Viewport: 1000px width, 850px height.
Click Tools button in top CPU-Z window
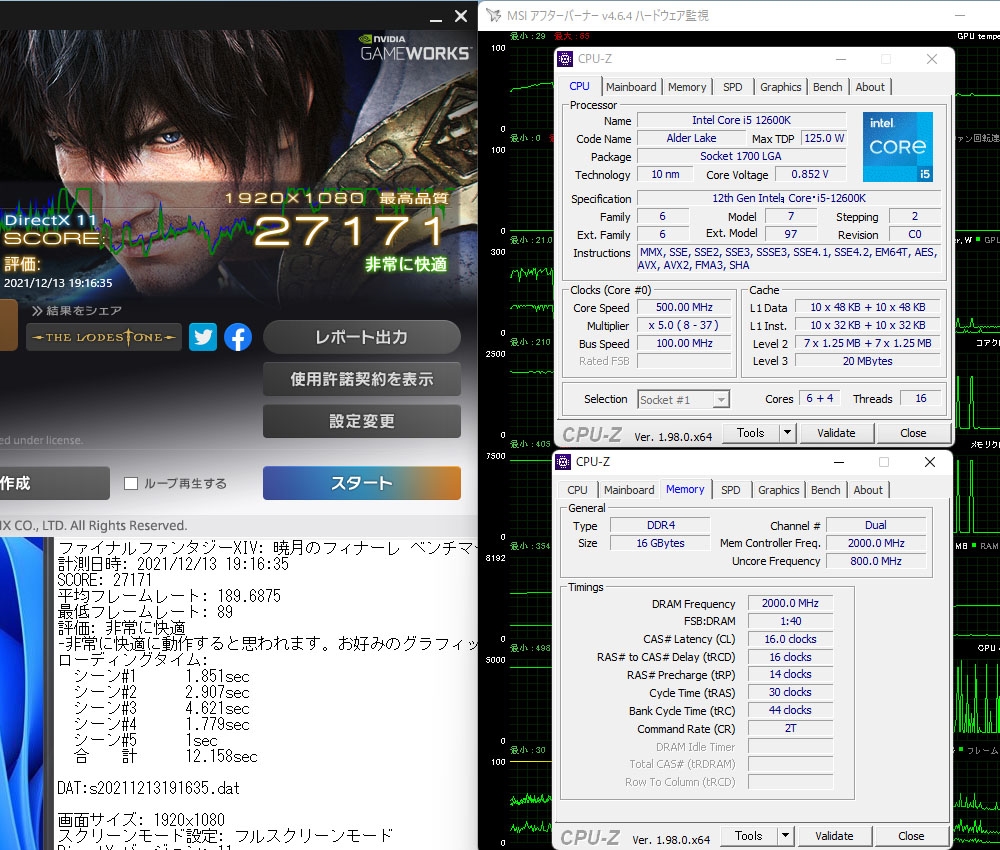(x=751, y=432)
